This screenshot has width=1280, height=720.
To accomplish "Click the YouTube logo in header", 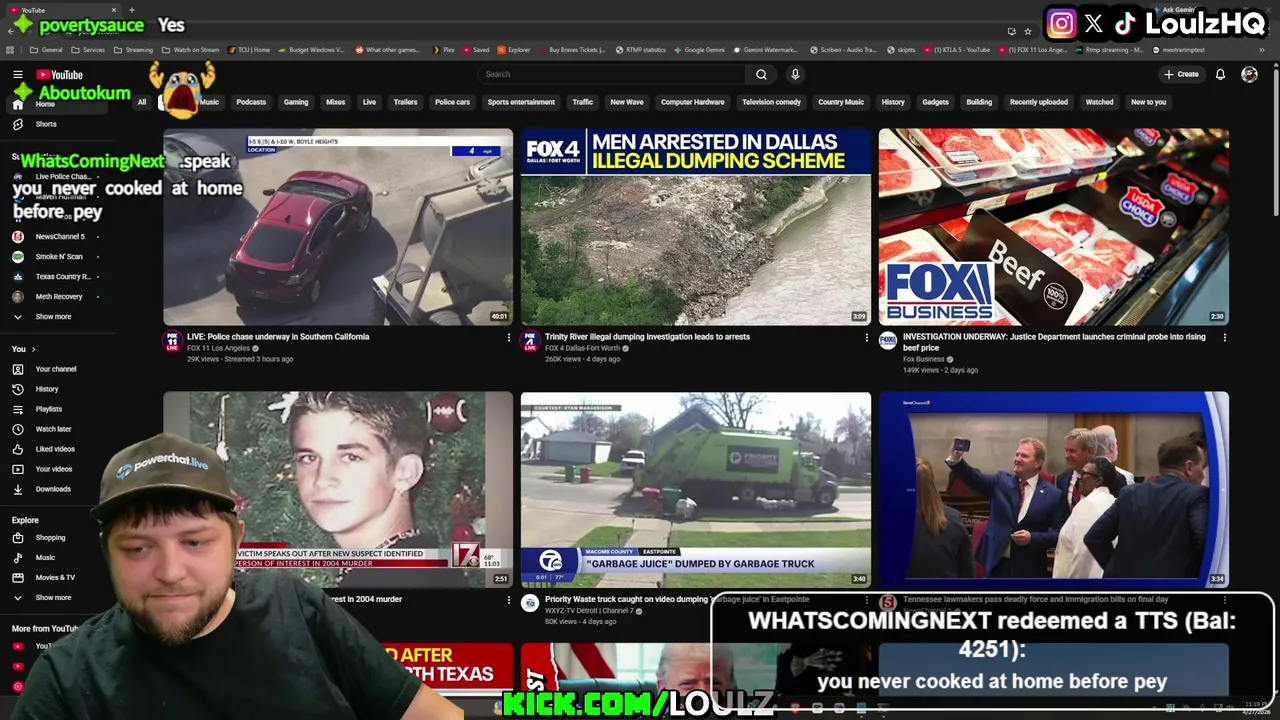I will point(60,75).
